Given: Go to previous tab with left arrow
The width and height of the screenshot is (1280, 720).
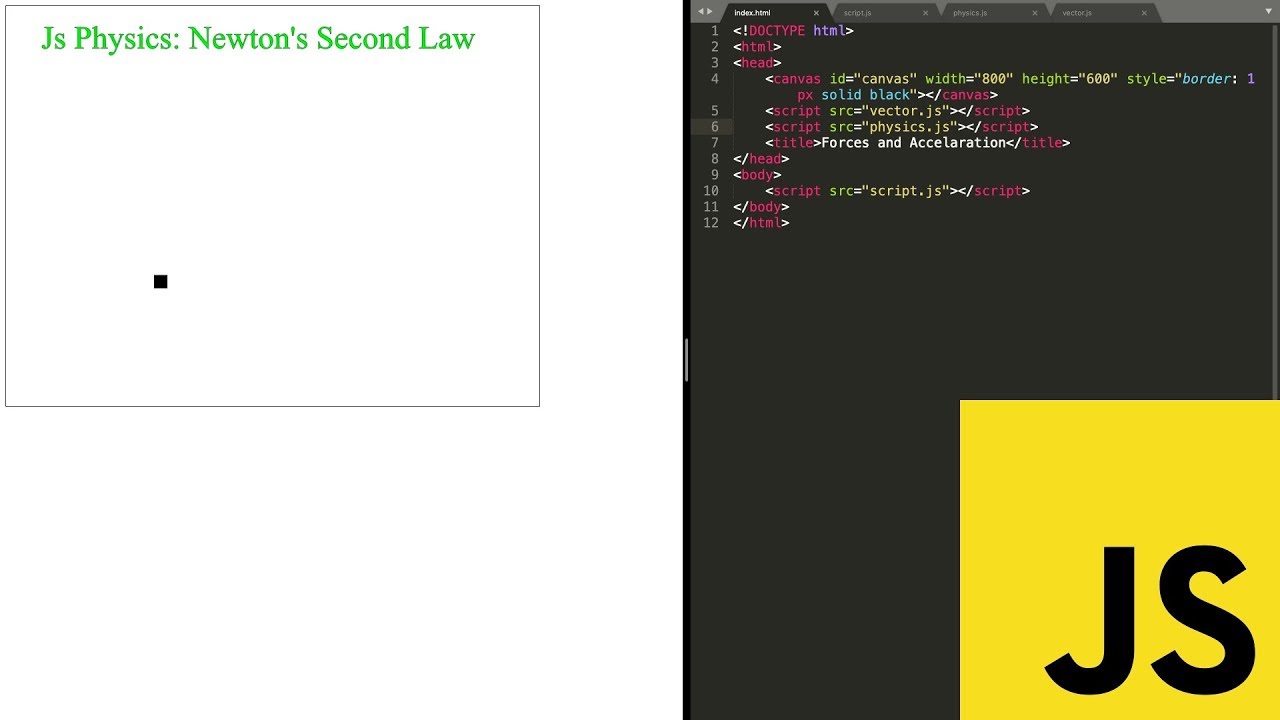Looking at the screenshot, I should (x=700, y=12).
